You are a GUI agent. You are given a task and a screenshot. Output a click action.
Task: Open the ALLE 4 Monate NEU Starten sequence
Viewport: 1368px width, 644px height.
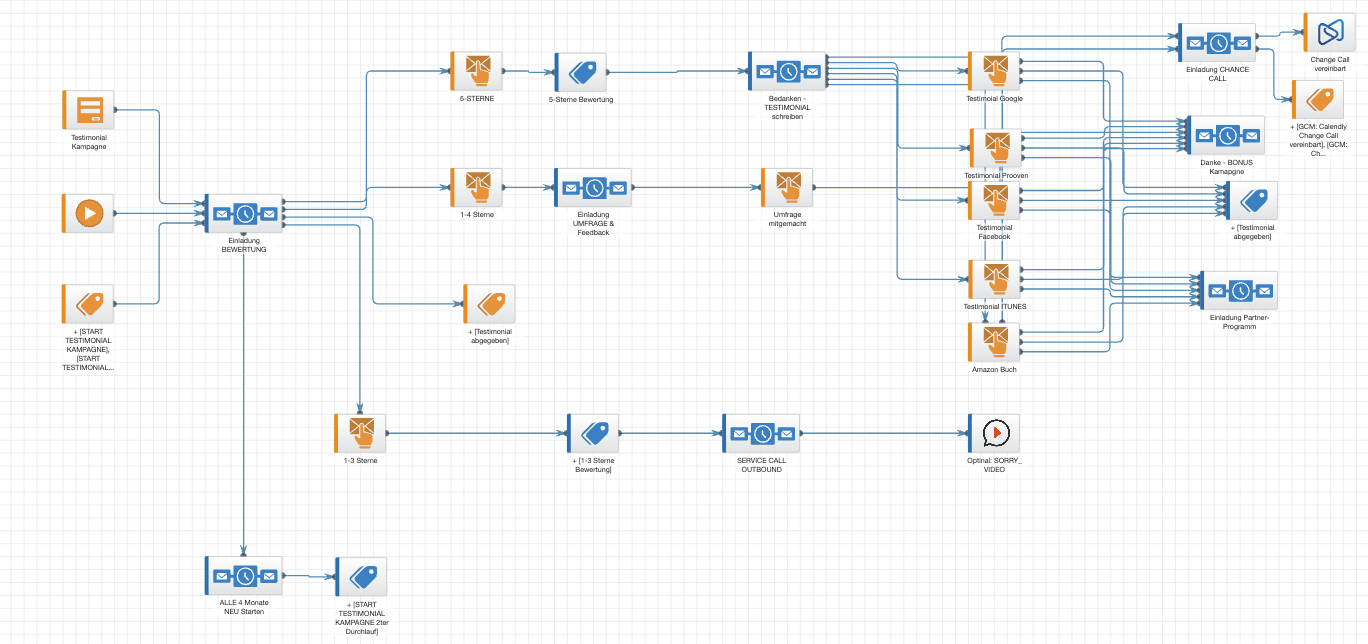point(244,576)
